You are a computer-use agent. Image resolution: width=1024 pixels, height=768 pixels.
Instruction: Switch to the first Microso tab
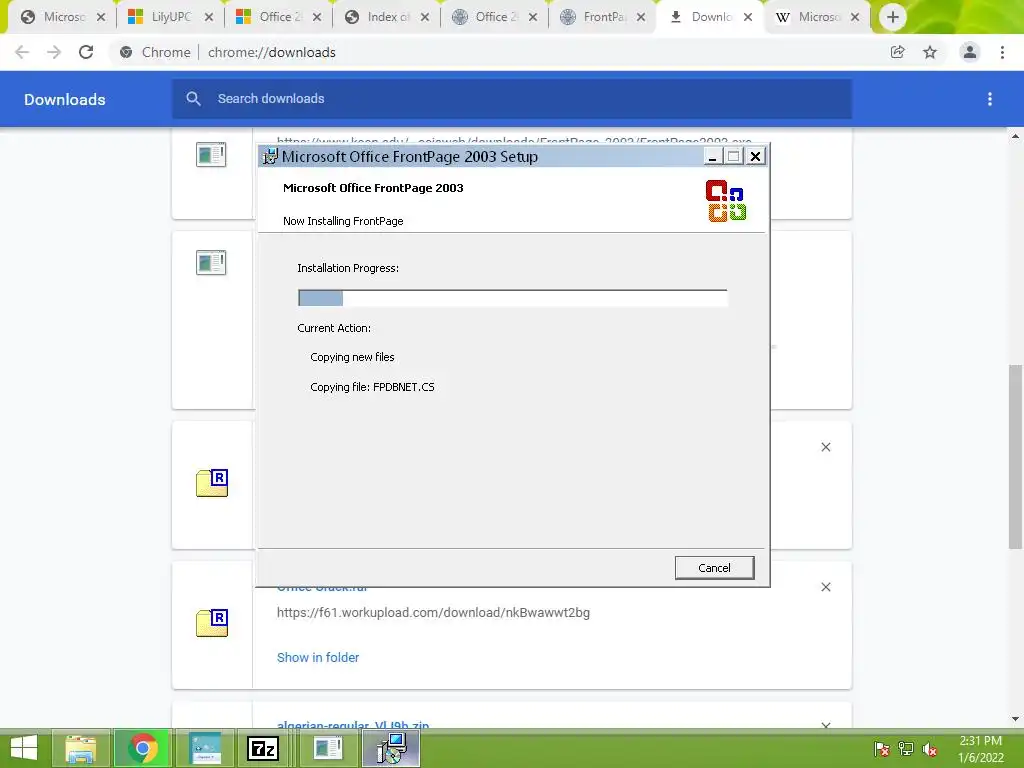pos(63,17)
